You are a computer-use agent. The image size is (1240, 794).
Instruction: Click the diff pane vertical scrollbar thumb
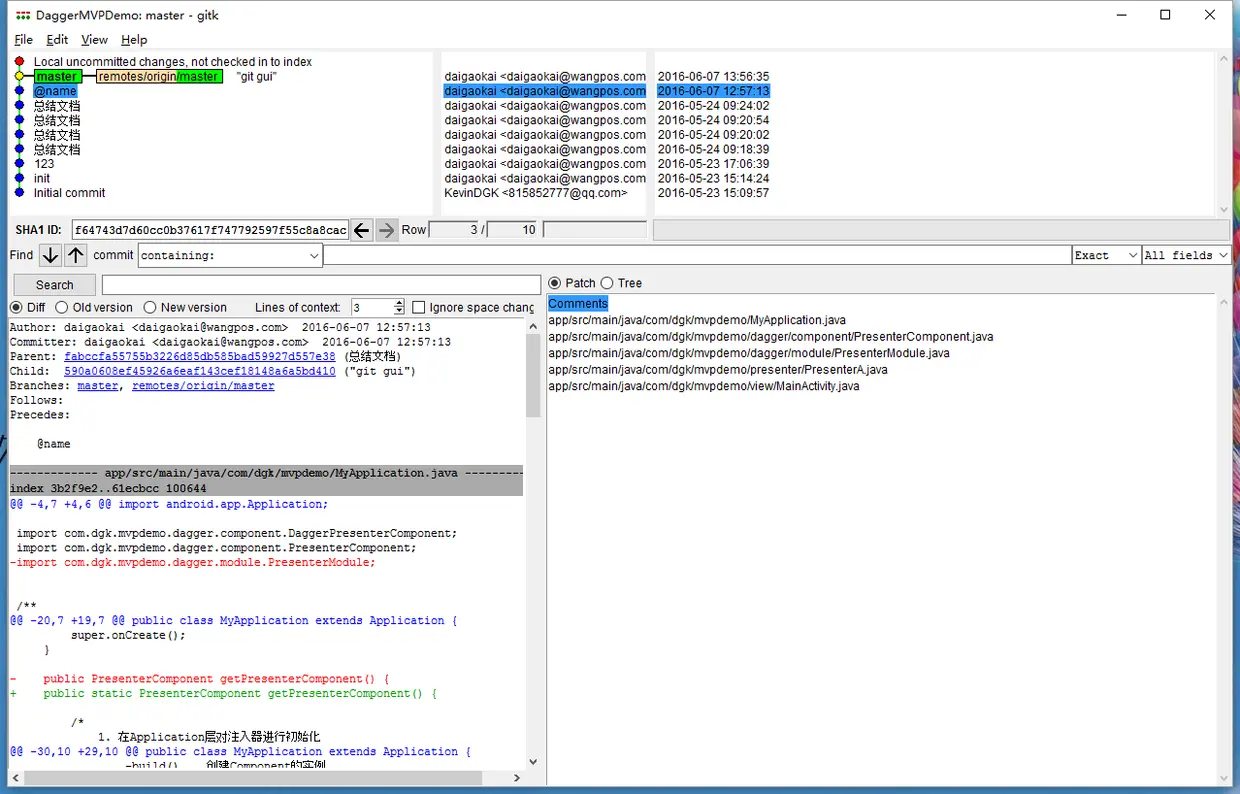tap(533, 375)
